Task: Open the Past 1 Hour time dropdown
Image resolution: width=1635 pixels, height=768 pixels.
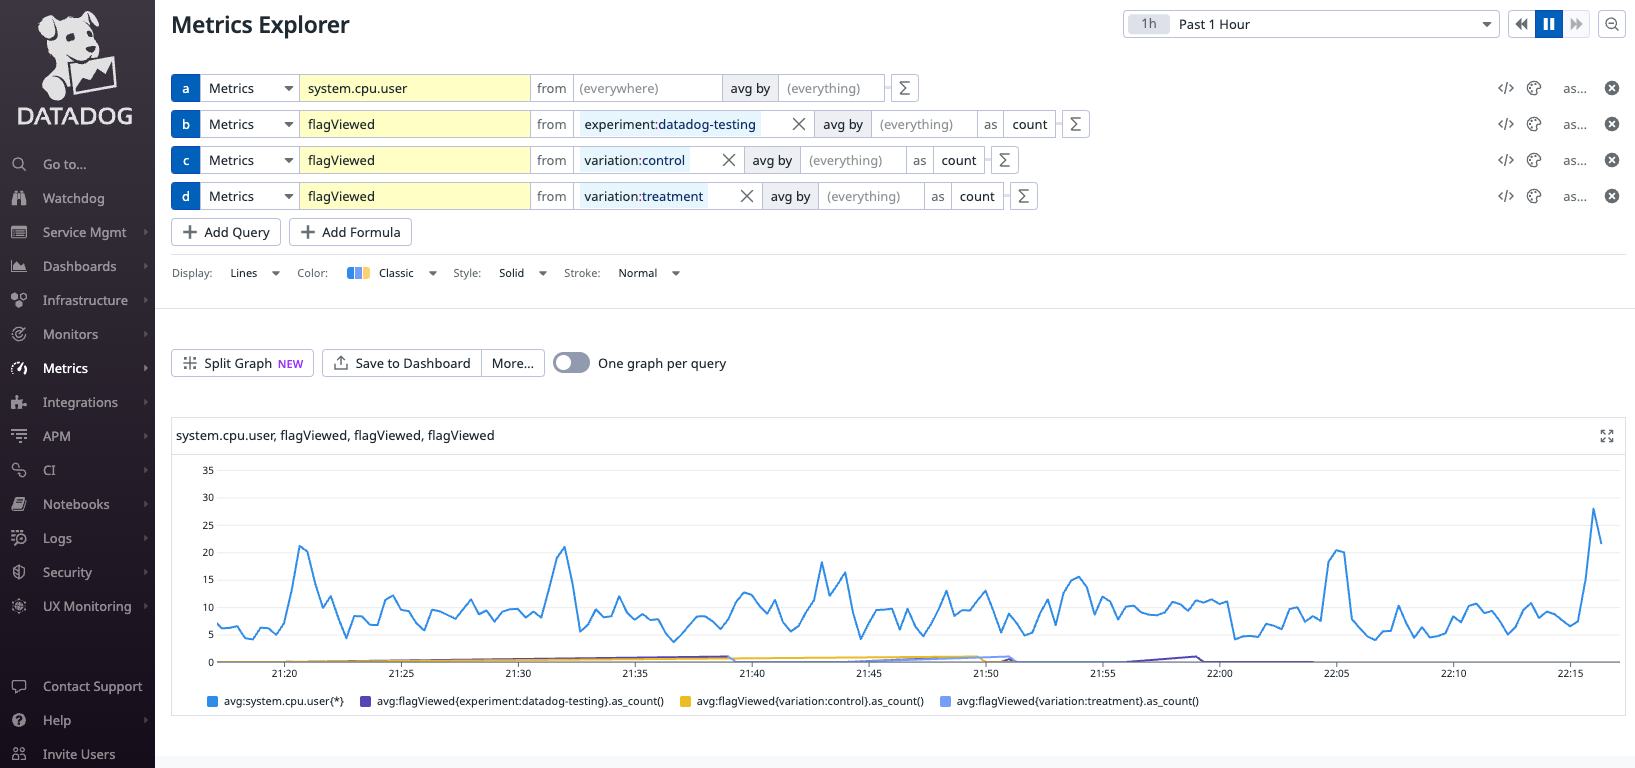Action: [x=1311, y=24]
